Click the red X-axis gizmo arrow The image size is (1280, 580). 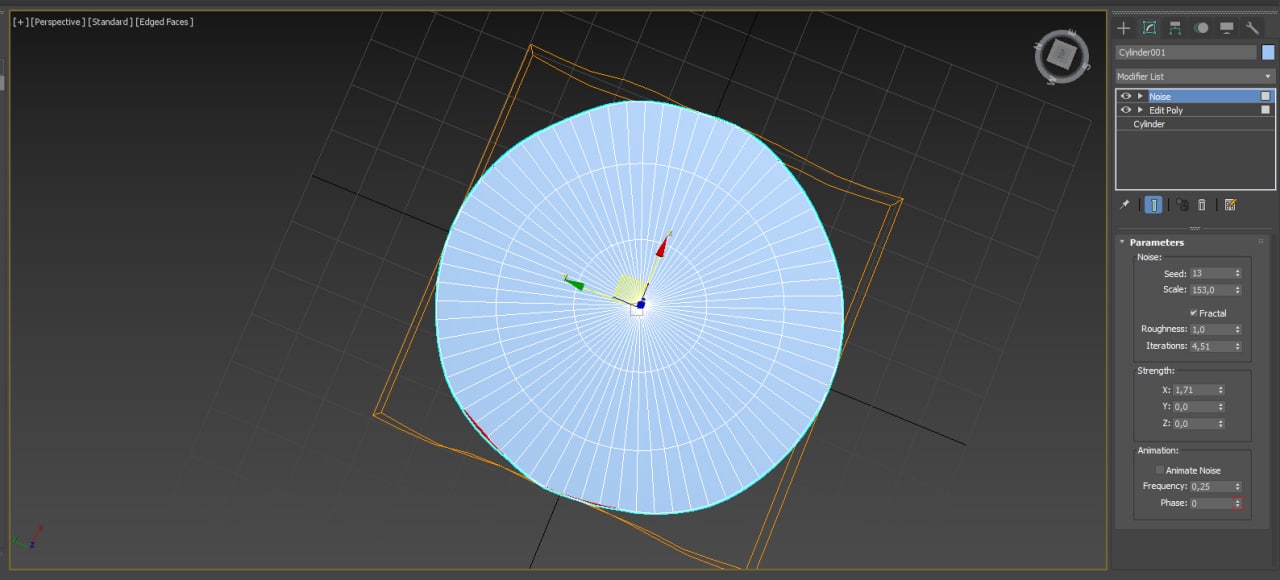point(662,245)
